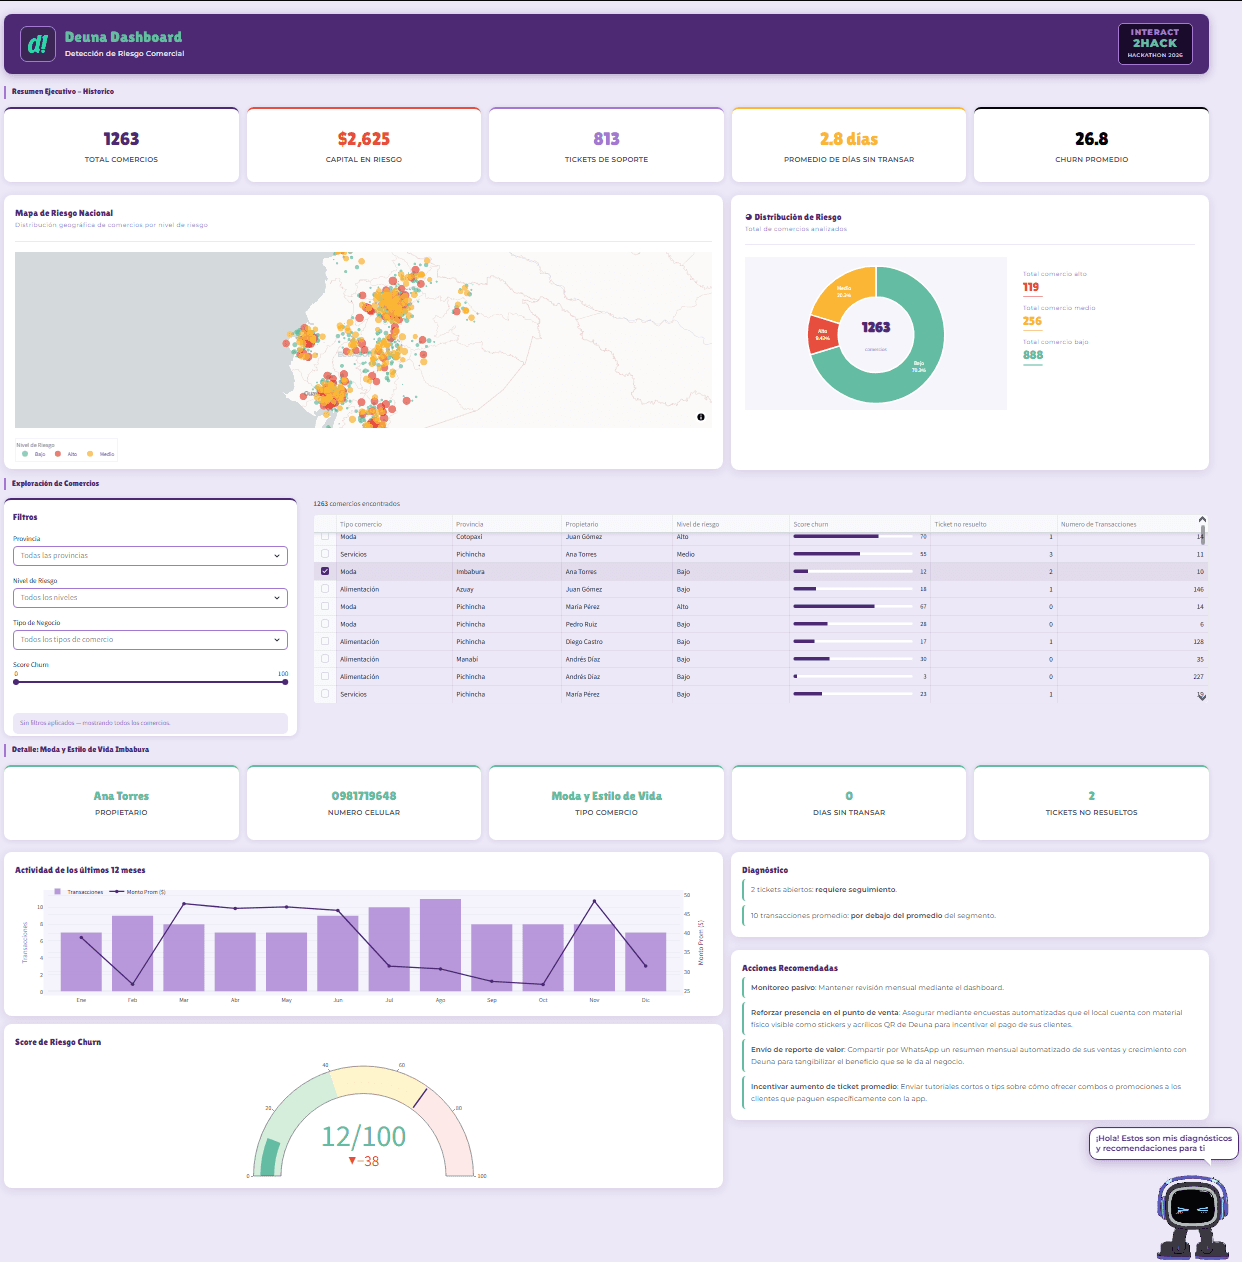Click the pie icon beside Distribución de Riesgo
This screenshot has height=1262, width=1242.
tap(748, 217)
